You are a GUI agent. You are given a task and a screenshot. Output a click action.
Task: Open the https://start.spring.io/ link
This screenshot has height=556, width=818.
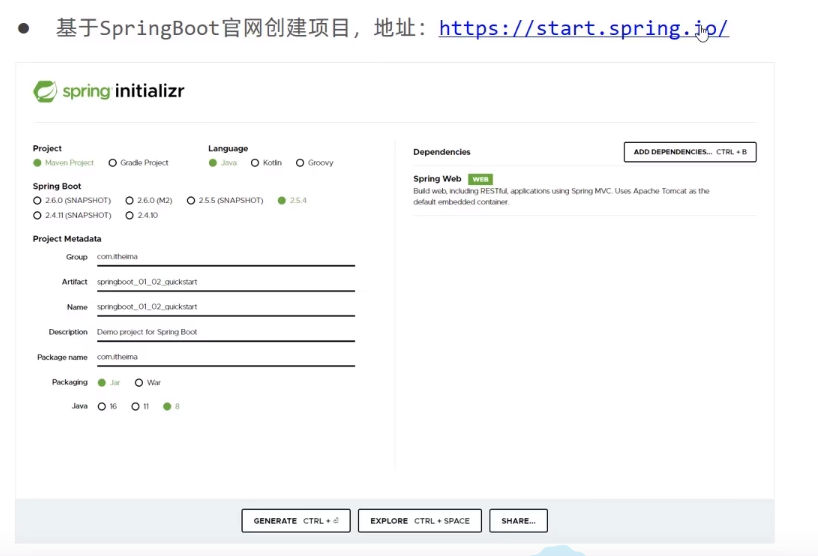pos(583,28)
